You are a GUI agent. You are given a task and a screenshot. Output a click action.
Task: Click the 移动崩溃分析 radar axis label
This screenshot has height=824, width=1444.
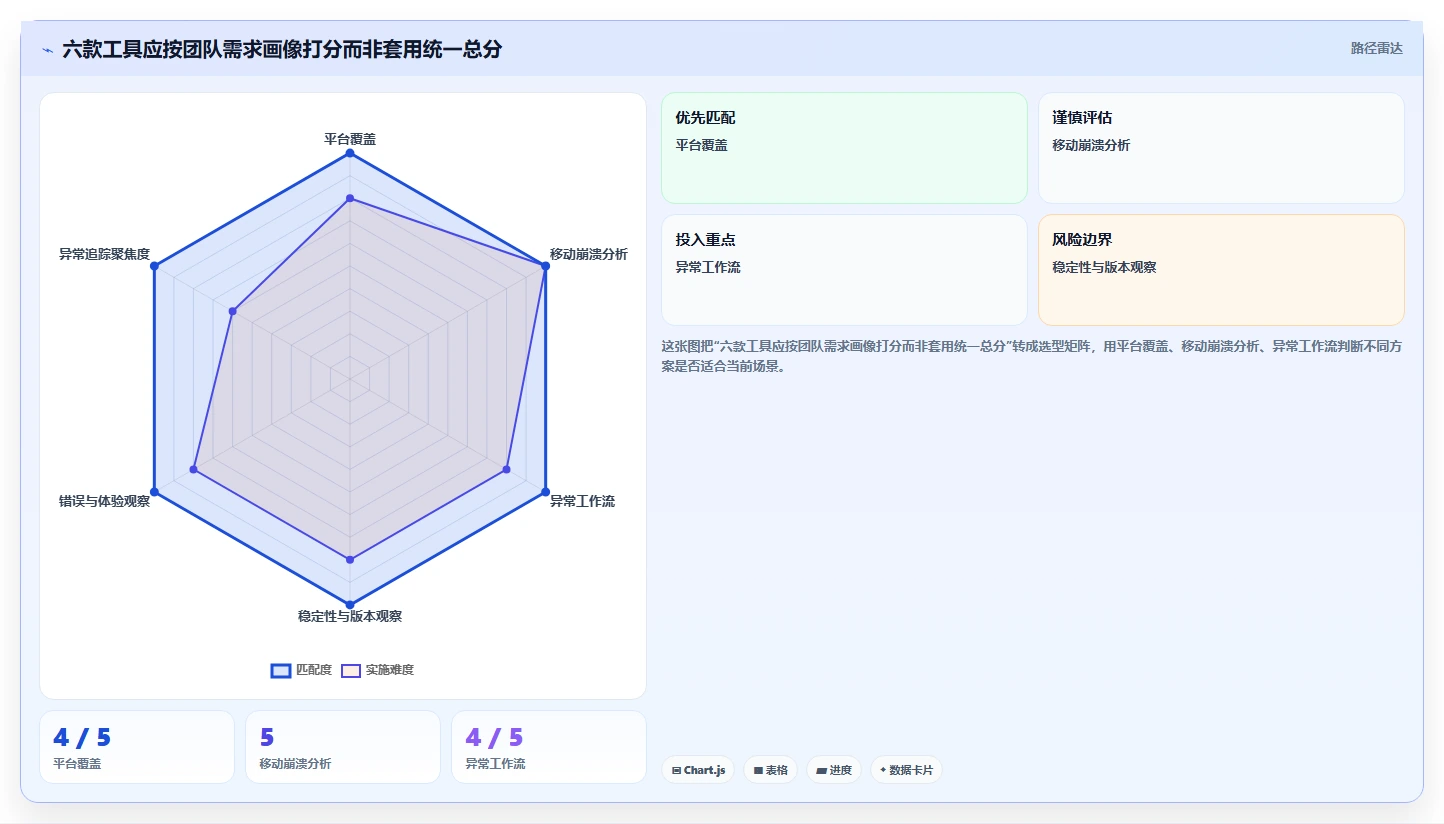[x=589, y=254]
